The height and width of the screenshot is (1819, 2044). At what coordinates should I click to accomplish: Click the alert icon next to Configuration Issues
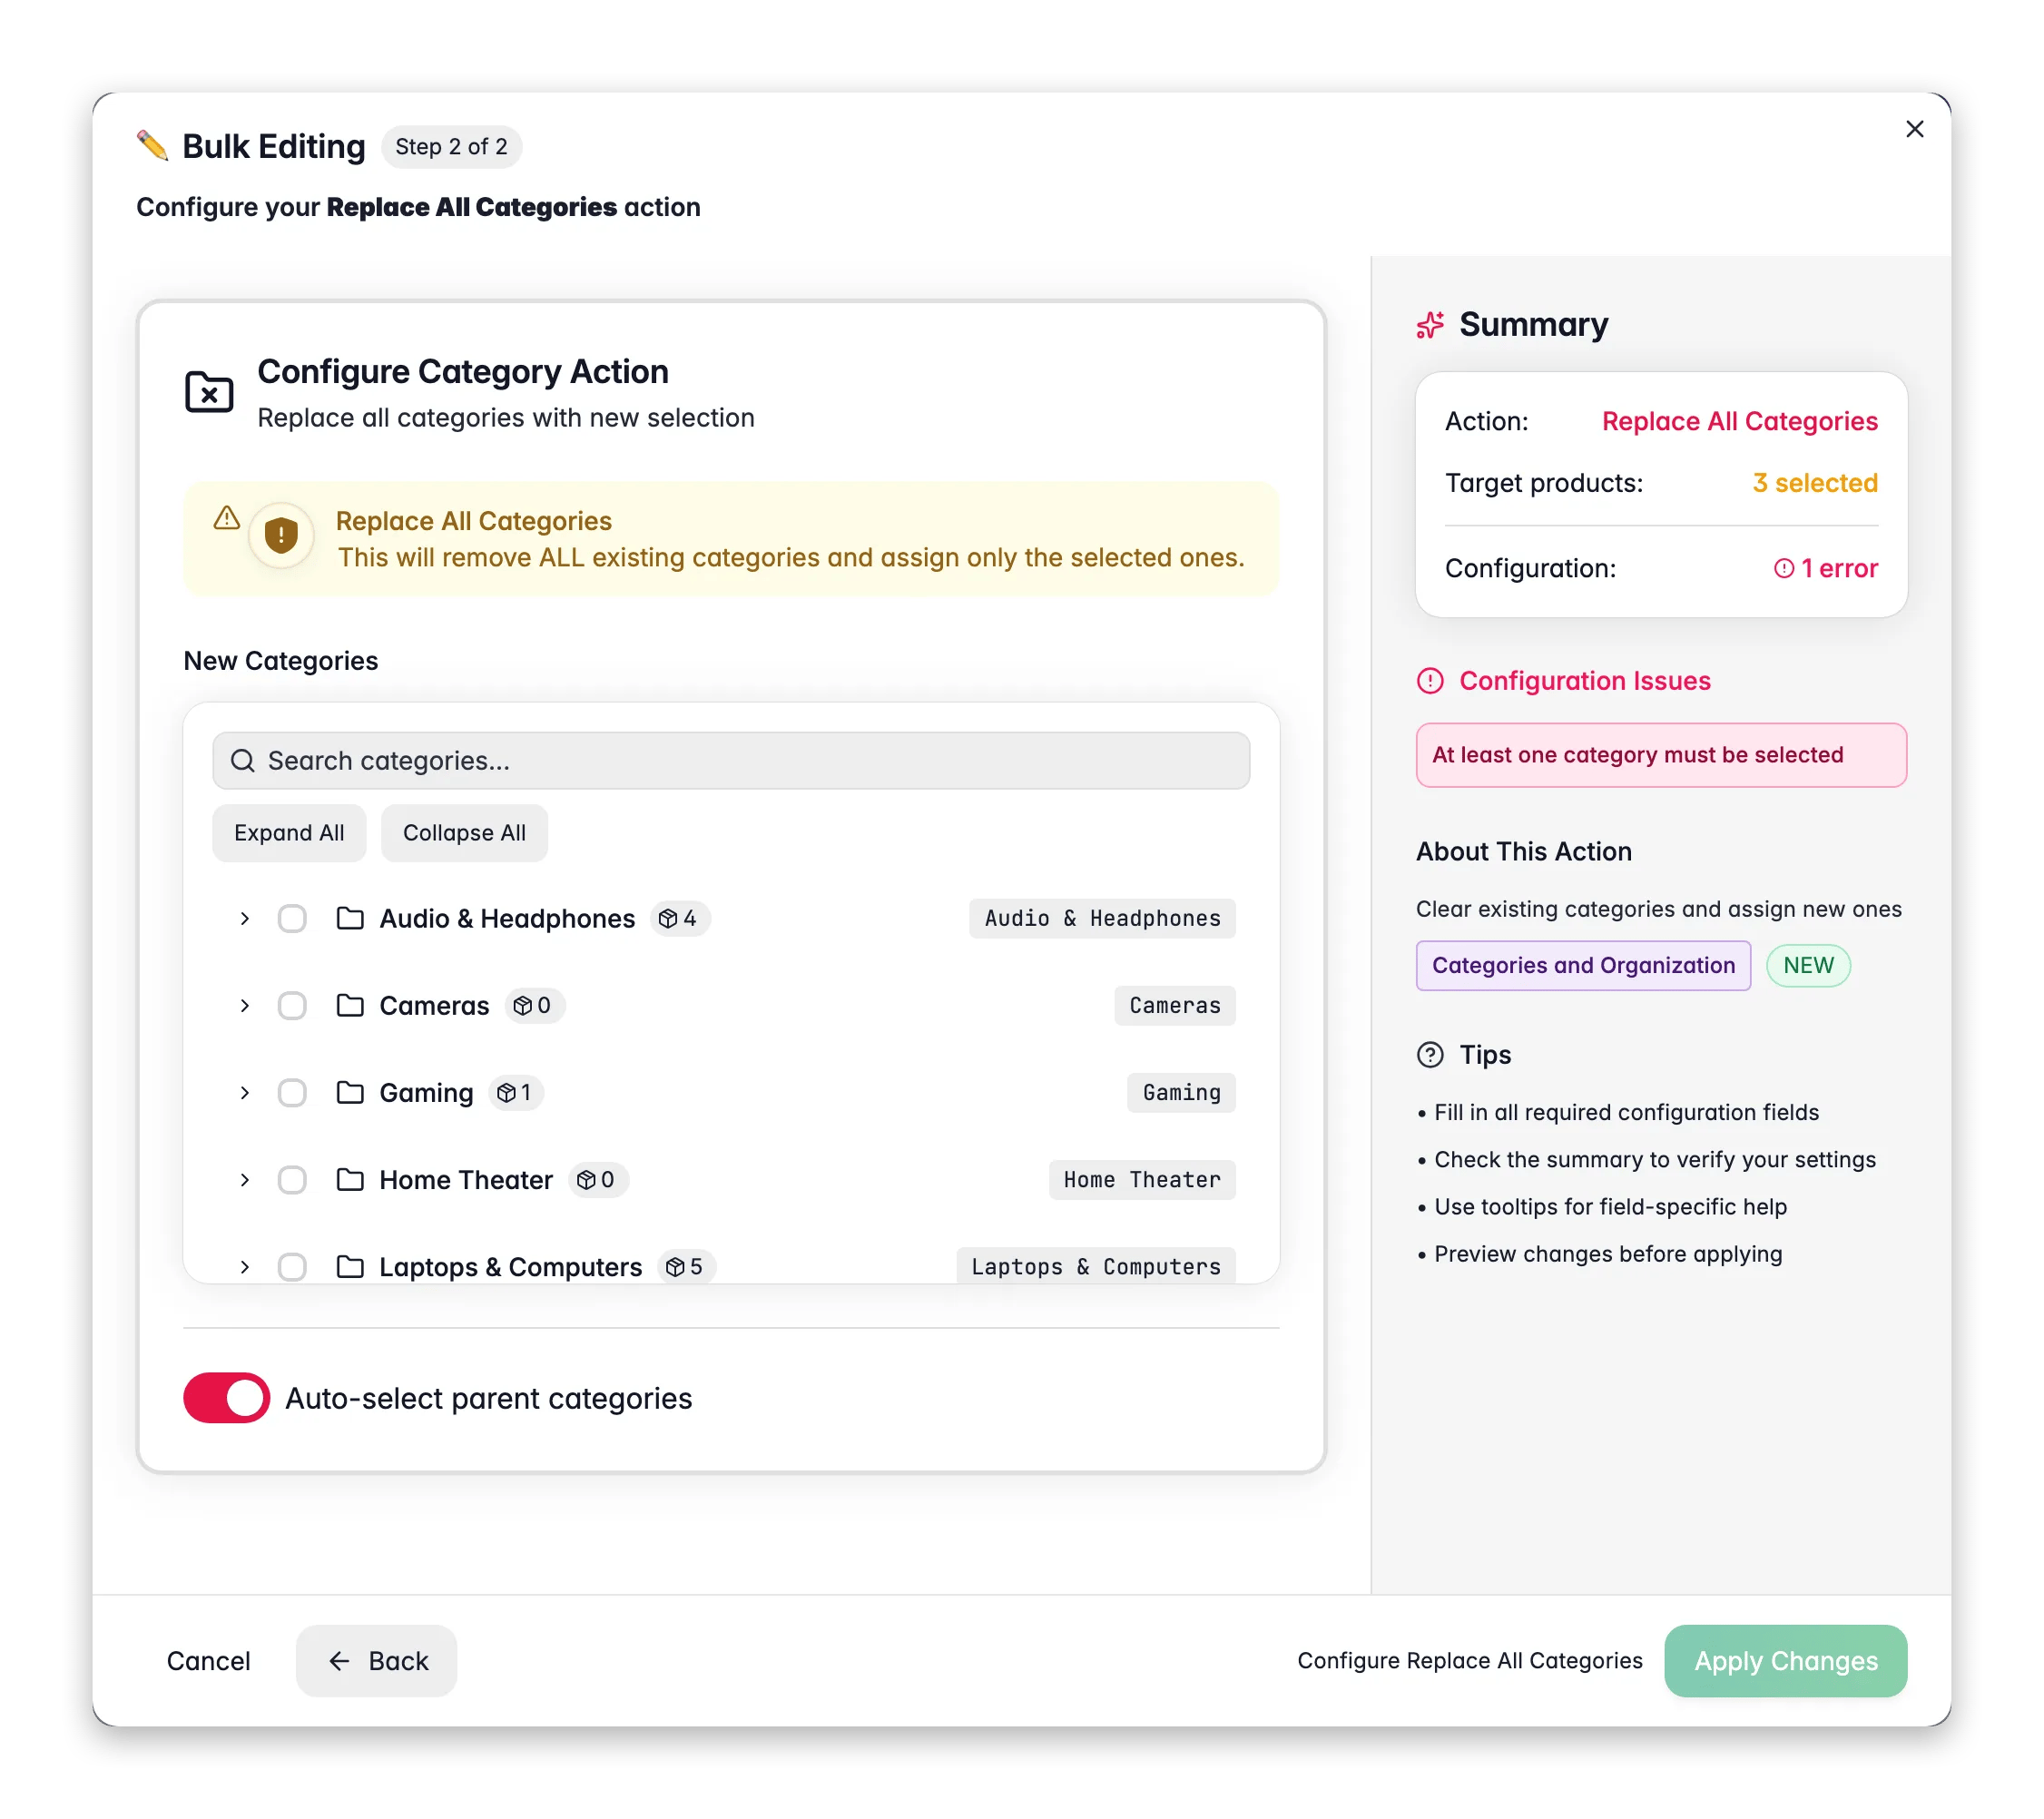pos(1430,681)
